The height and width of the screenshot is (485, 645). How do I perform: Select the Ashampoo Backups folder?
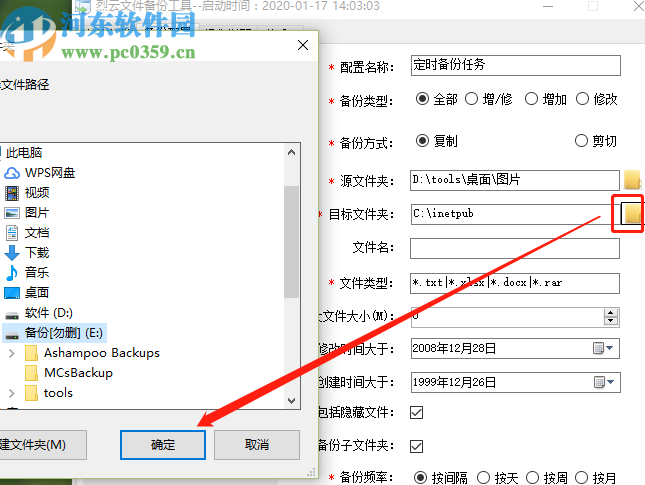92,353
